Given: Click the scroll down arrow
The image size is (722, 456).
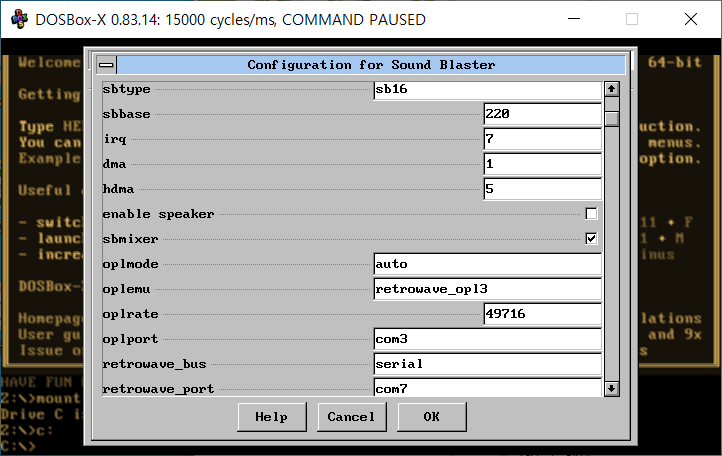Looking at the screenshot, I should click(611, 389).
